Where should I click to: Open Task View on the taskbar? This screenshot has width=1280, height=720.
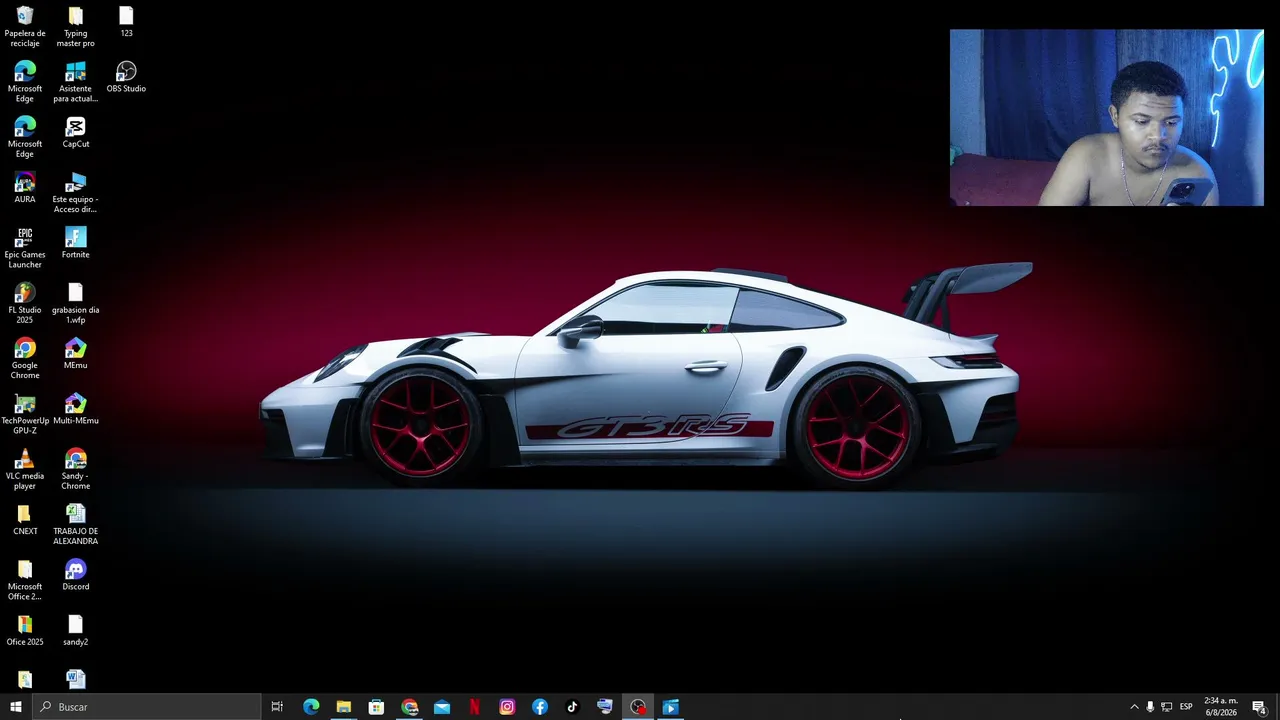[x=277, y=707]
